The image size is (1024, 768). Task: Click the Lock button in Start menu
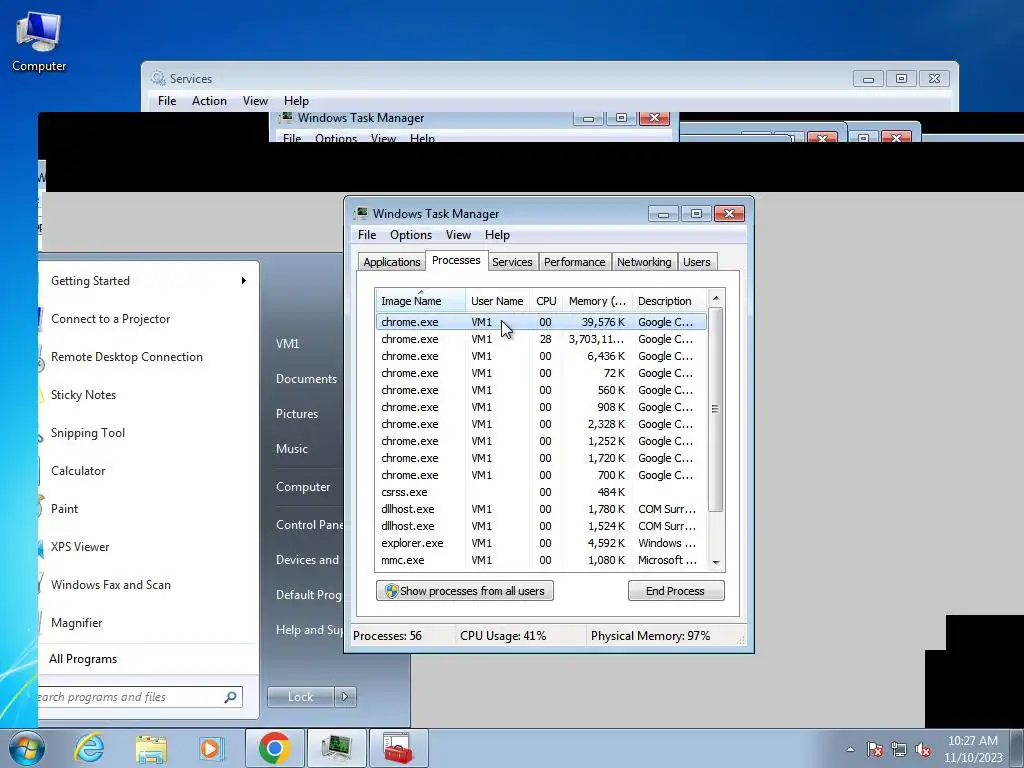pyautogui.click(x=300, y=697)
